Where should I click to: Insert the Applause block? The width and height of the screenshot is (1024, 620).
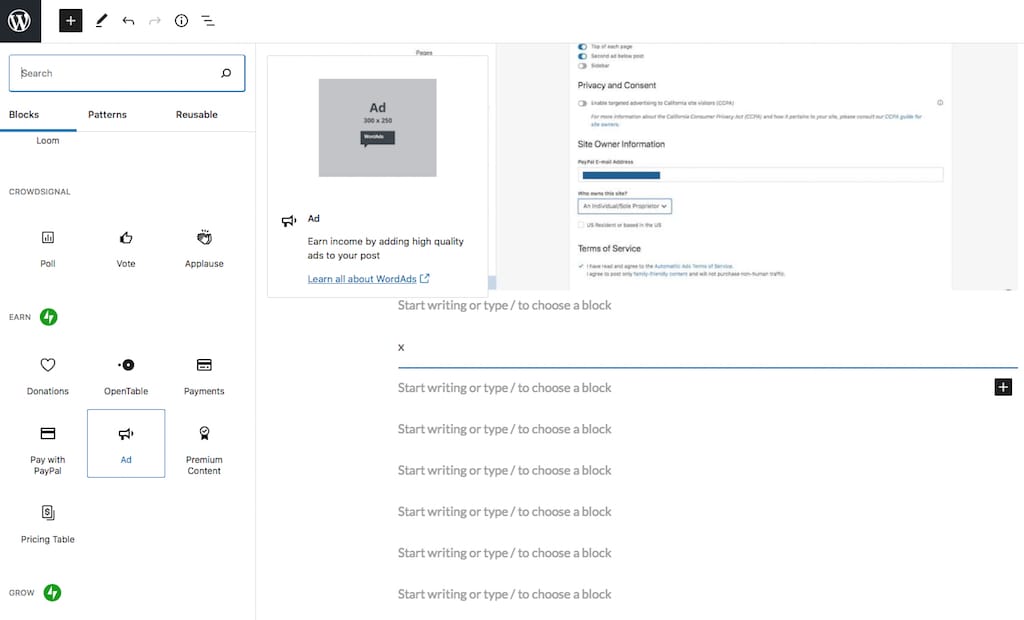tap(204, 247)
